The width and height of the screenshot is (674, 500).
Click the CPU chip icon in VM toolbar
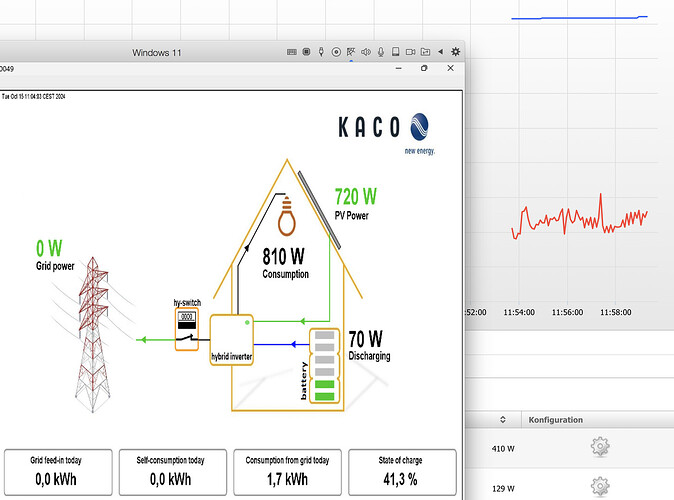pyautogui.click(x=306, y=52)
